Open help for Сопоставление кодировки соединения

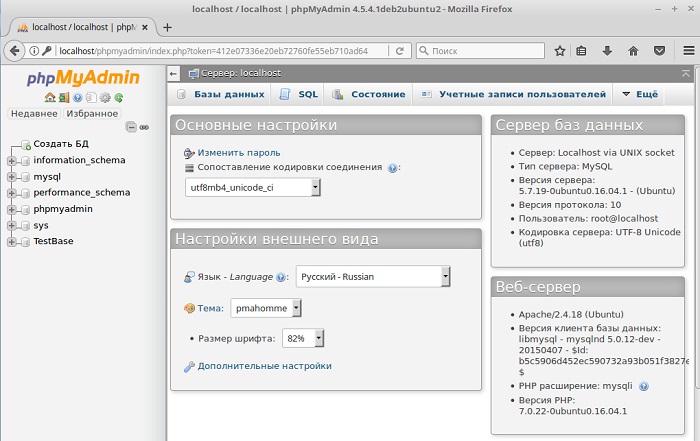point(392,168)
